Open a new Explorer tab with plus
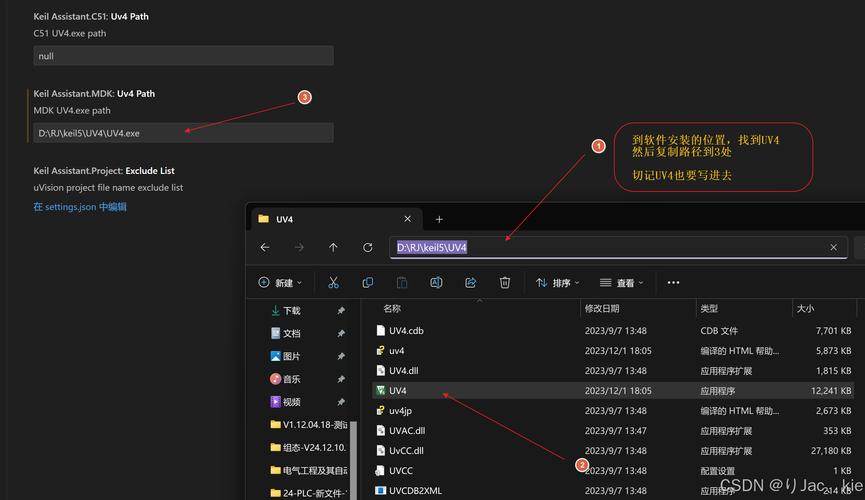 tap(439, 219)
